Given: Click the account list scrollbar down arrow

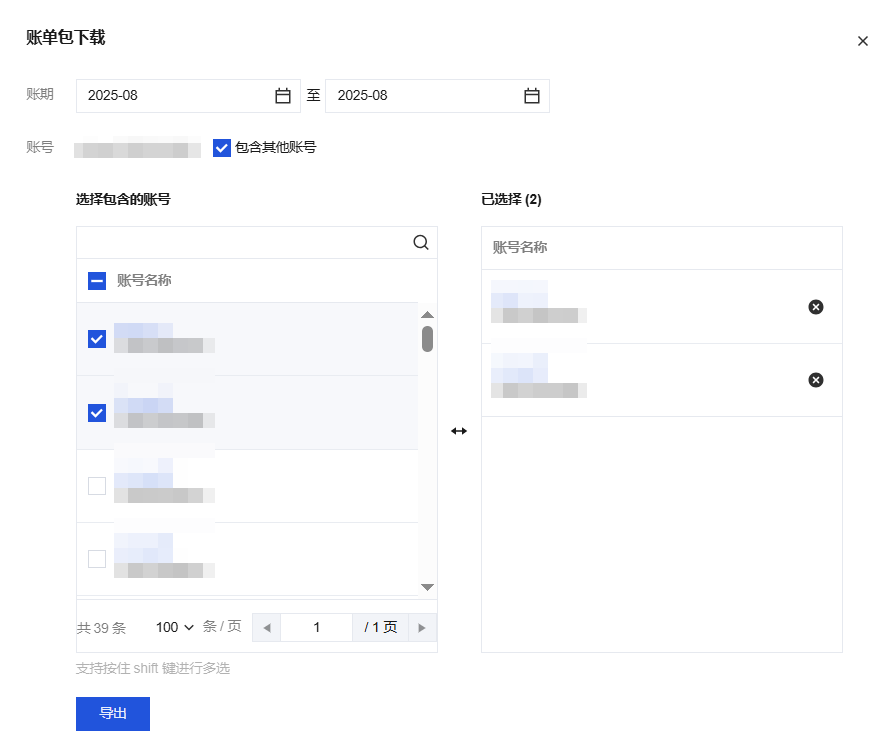Looking at the screenshot, I should 427,587.
